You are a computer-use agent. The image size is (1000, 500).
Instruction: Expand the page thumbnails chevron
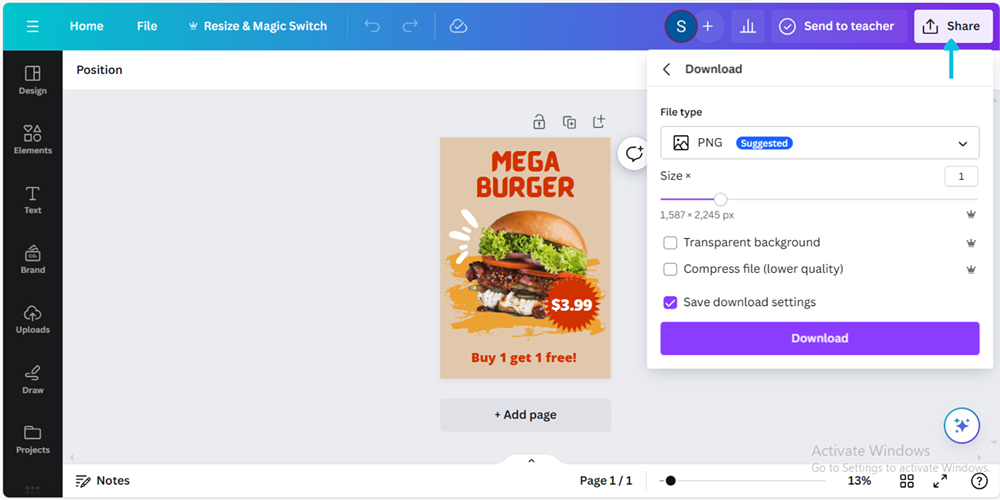(531, 460)
